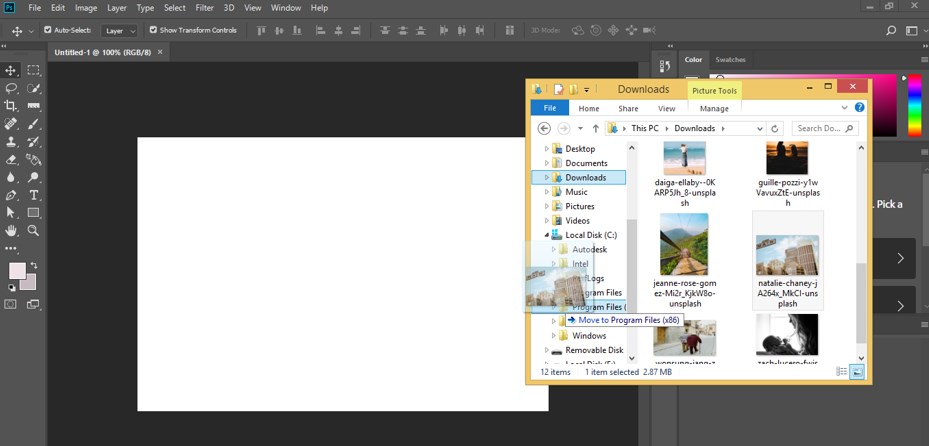
Task: Enable Quick Mask mode icon
Action: click(12, 304)
